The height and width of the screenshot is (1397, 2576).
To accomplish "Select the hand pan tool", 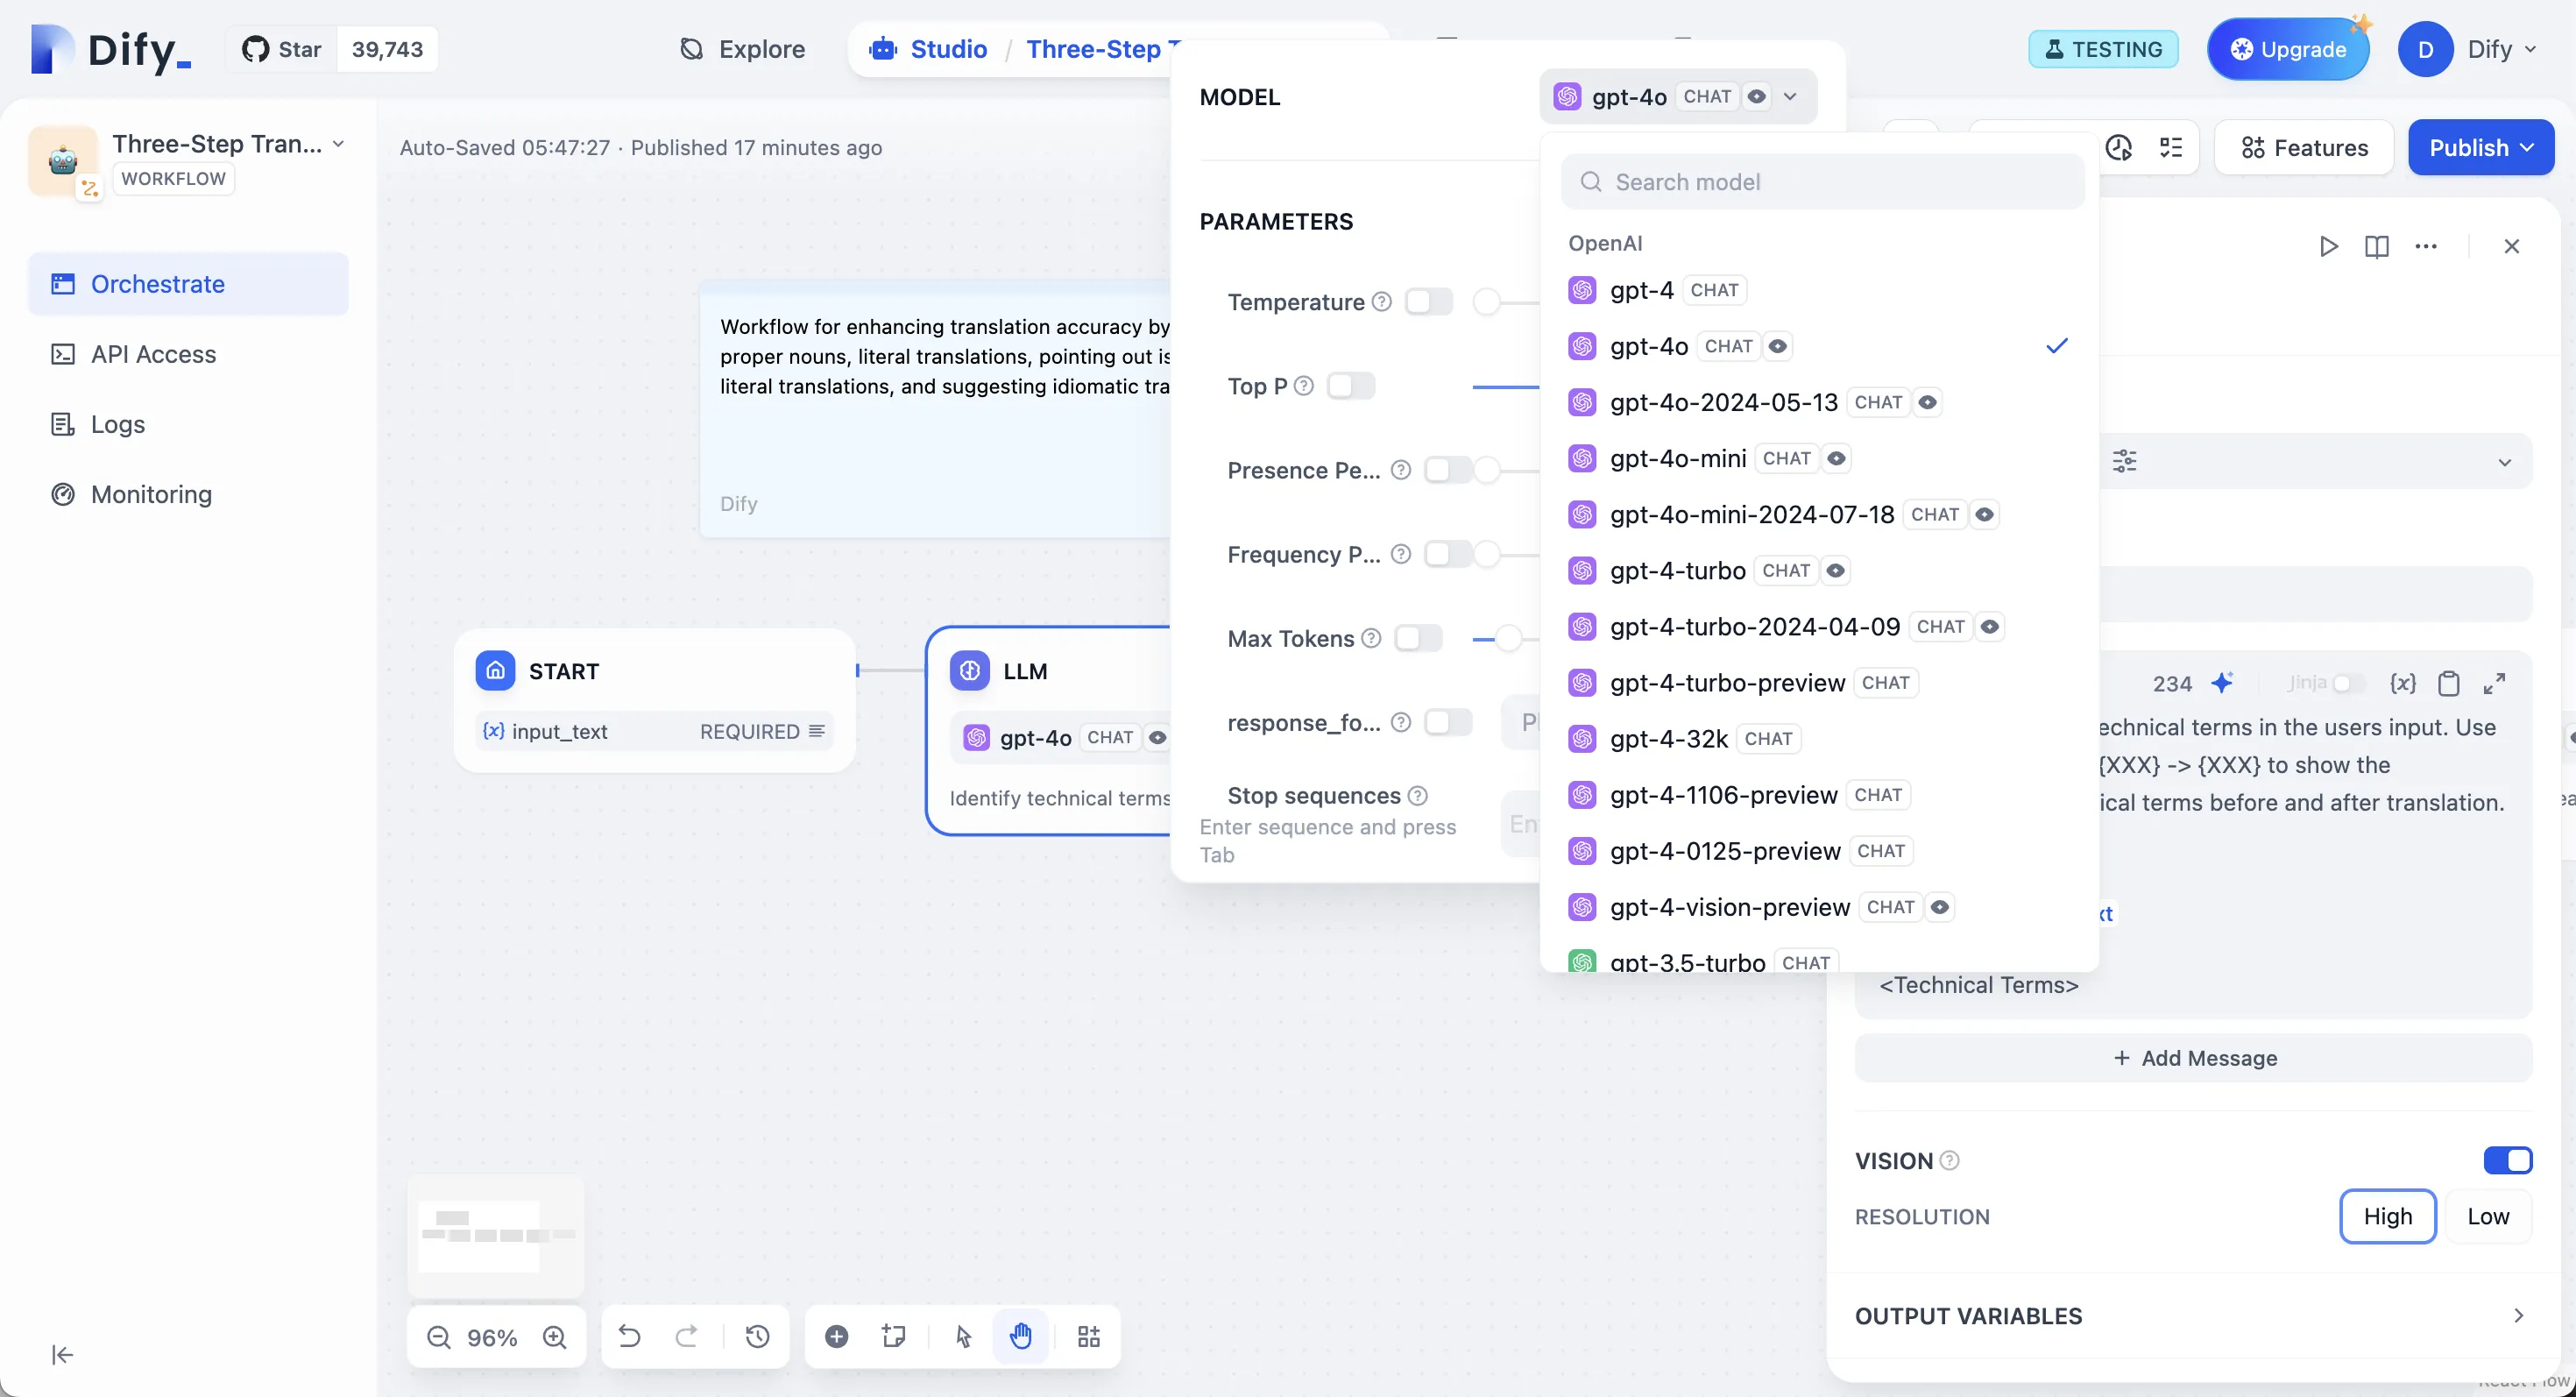I will tap(1020, 1336).
